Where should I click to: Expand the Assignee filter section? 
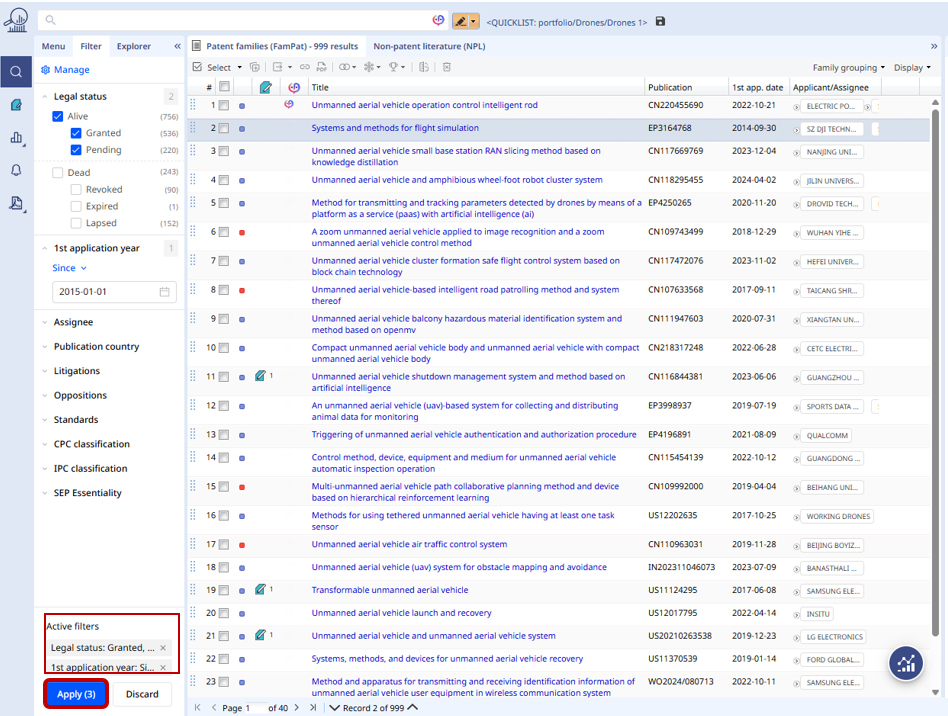73,322
